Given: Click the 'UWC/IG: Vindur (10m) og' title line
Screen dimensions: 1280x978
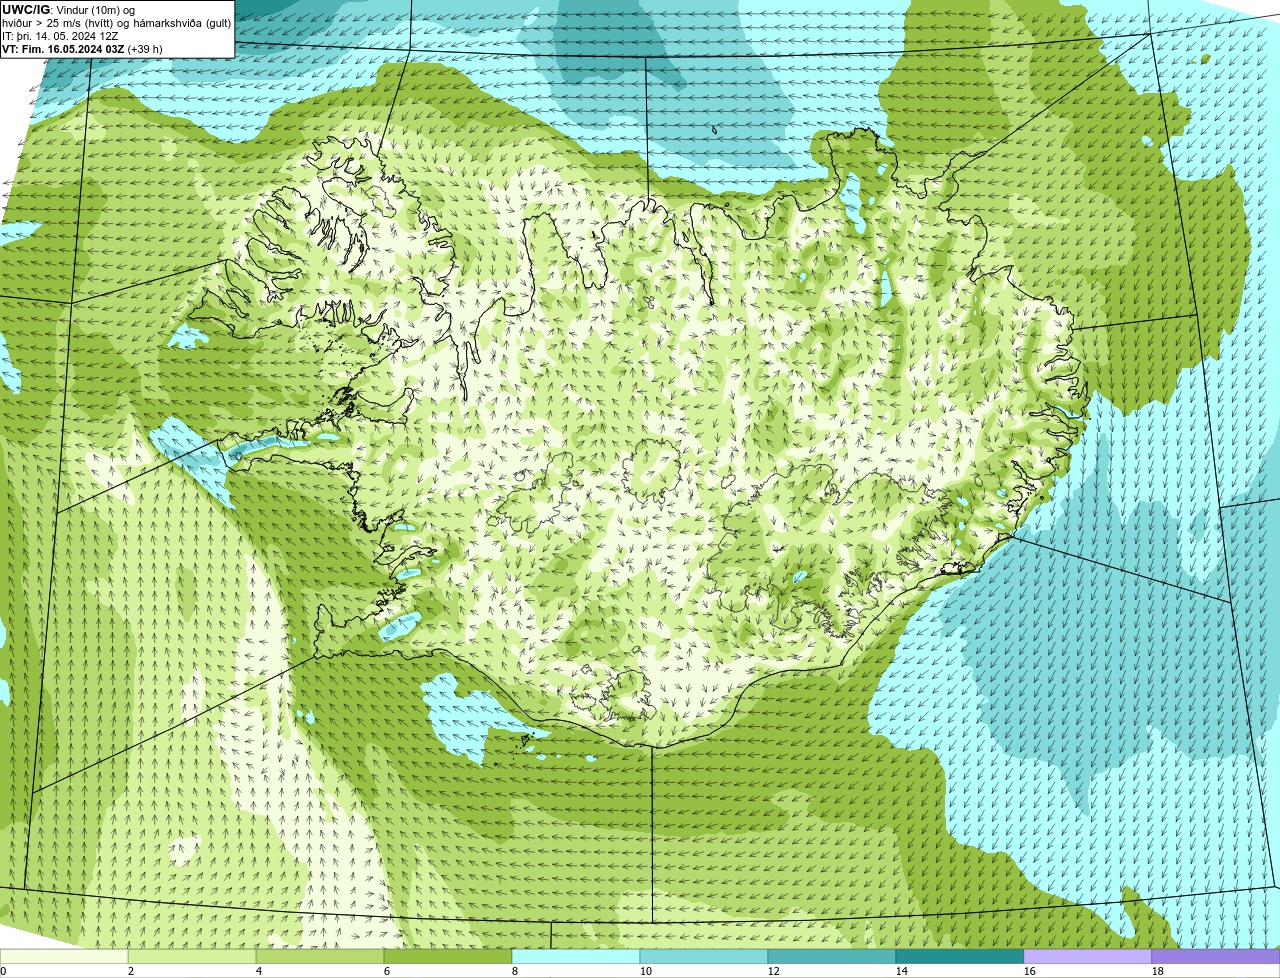Looking at the screenshot, I should pos(69,10).
